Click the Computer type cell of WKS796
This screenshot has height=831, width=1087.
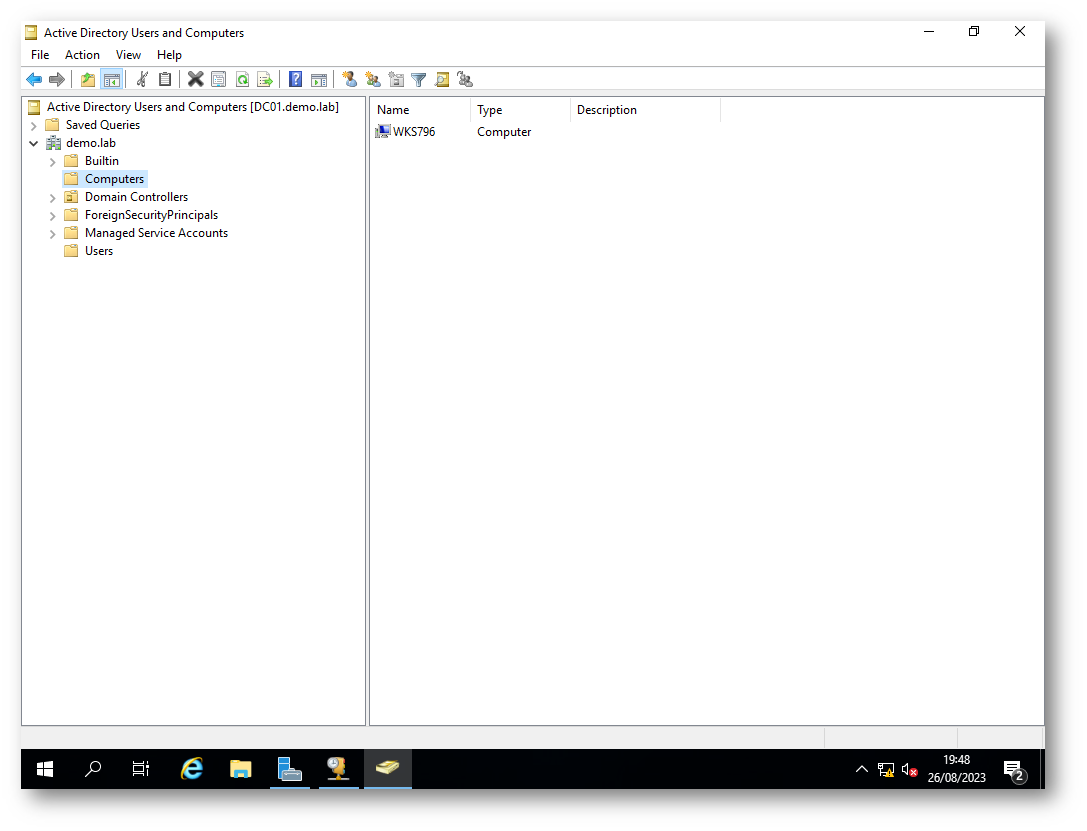504,132
